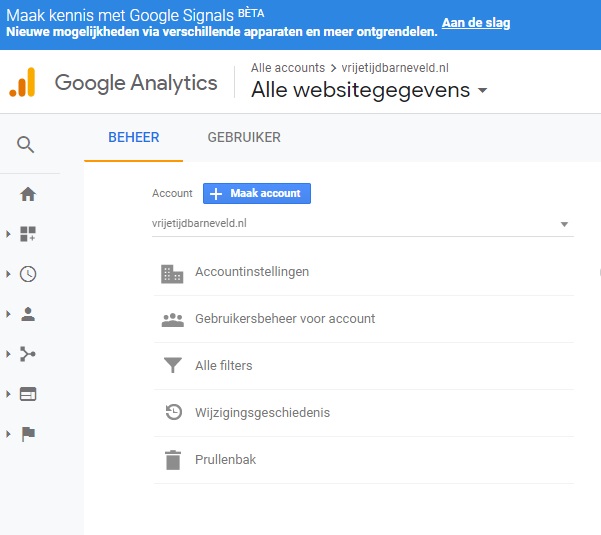Screen dimensions: 601x535
Task: Open Audience reports person icon
Action: [x=28, y=314]
